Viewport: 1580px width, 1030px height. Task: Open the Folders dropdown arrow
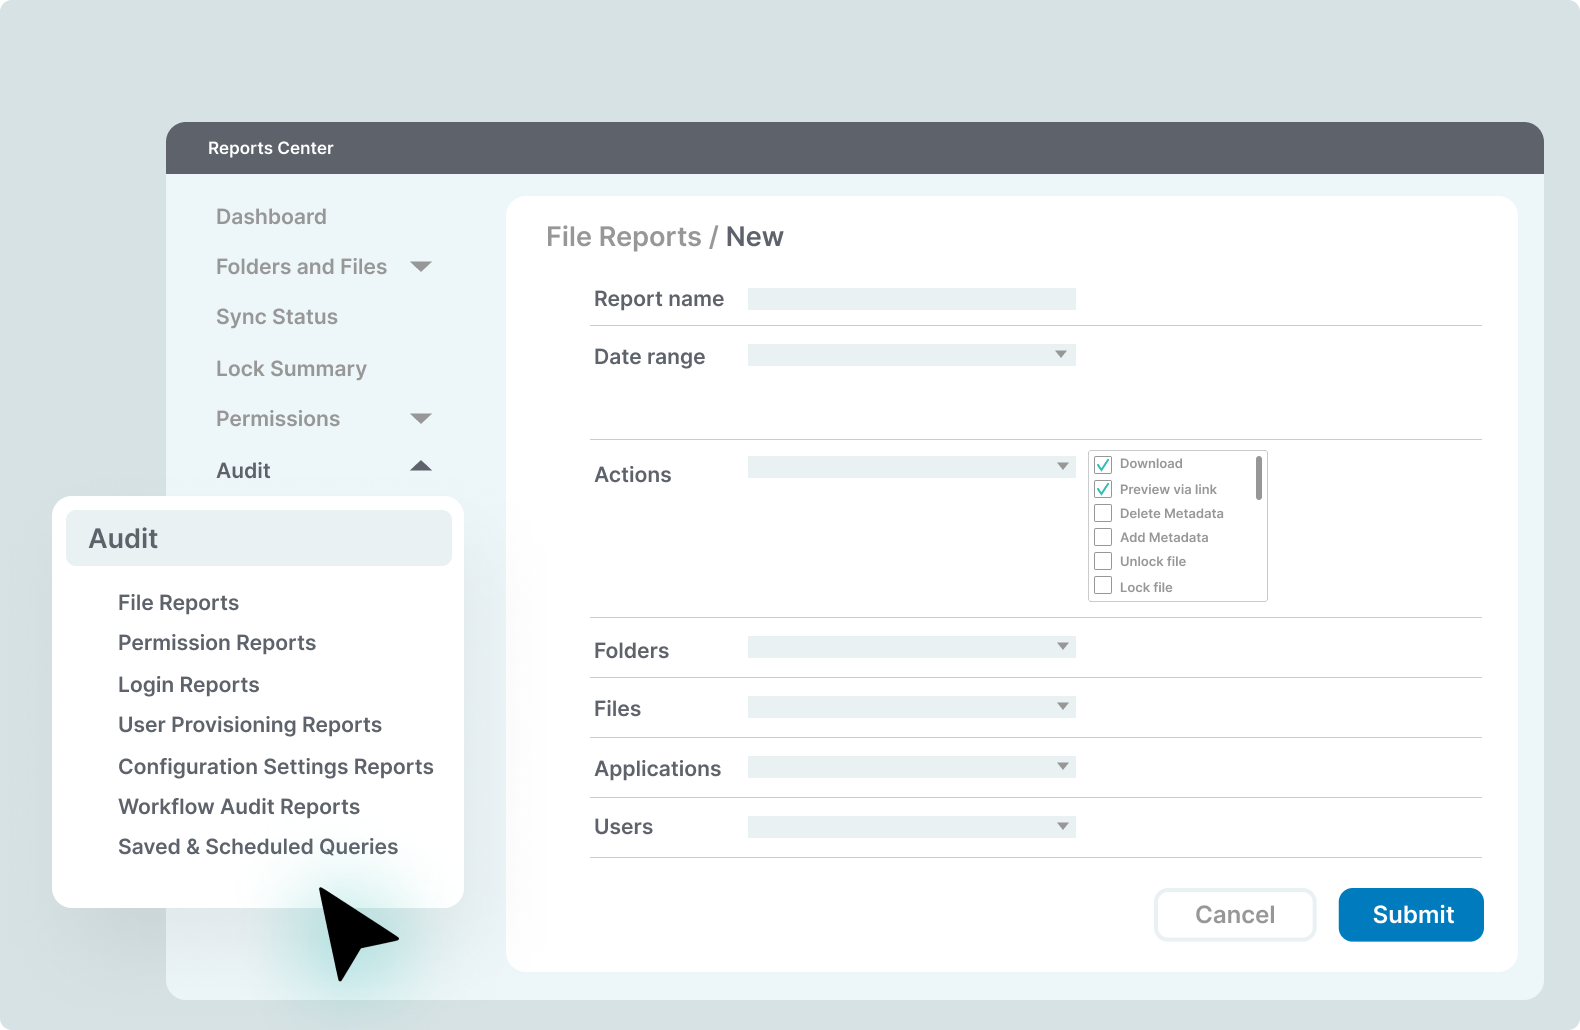click(1063, 647)
